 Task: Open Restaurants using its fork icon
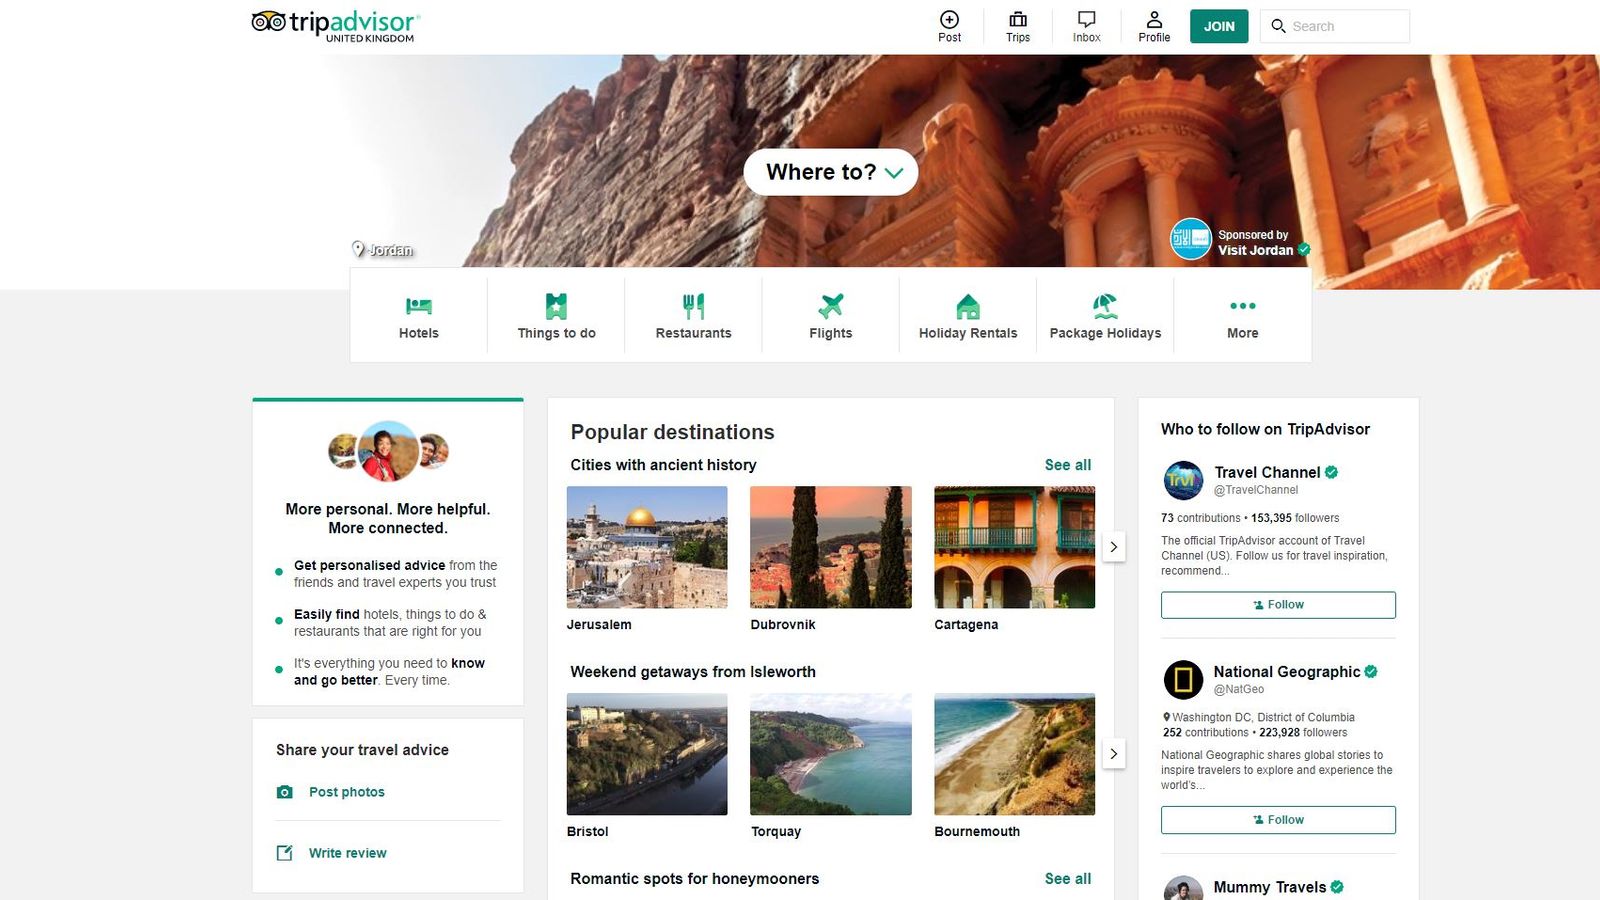(693, 314)
